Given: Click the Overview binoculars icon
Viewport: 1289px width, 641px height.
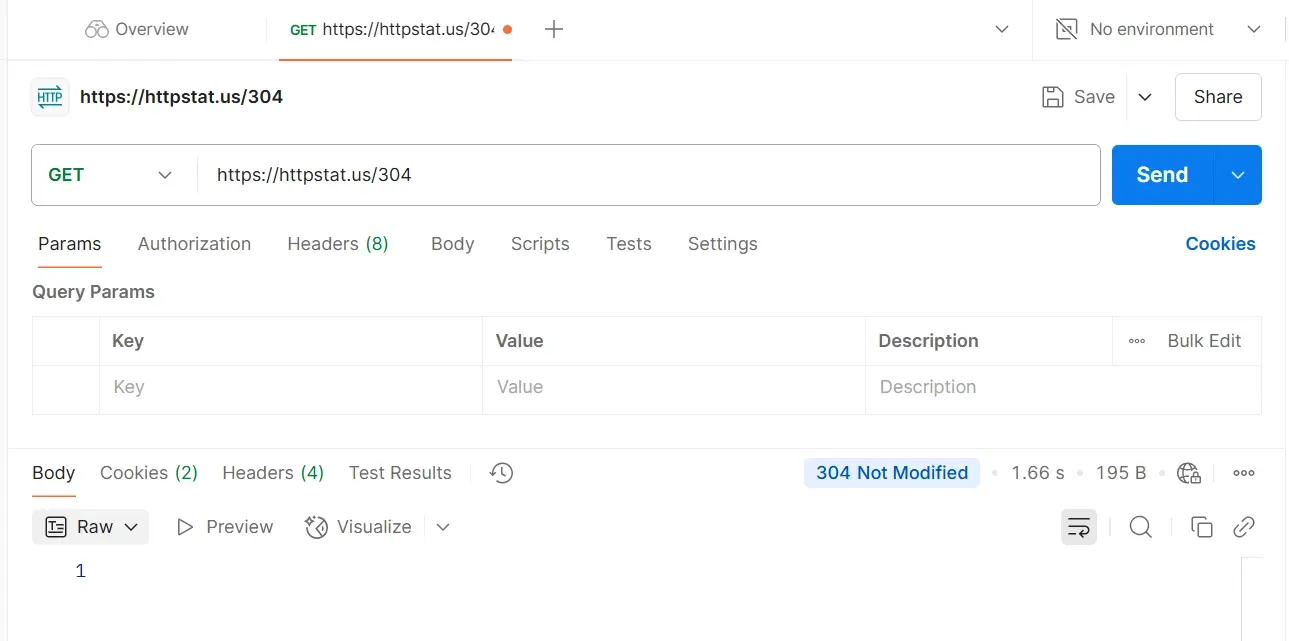Looking at the screenshot, I should pos(97,30).
